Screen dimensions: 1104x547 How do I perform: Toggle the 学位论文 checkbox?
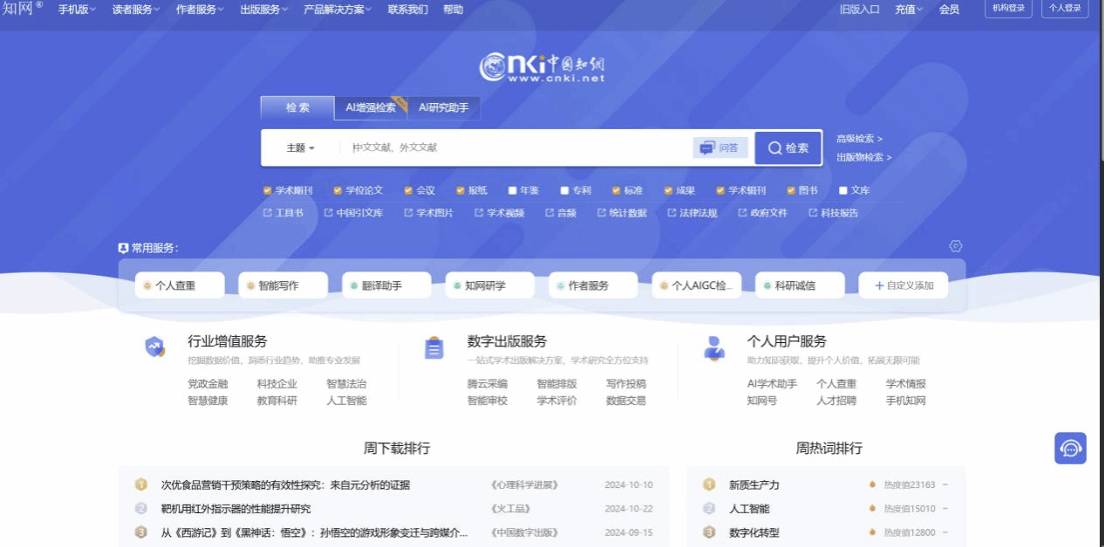[x=337, y=191]
